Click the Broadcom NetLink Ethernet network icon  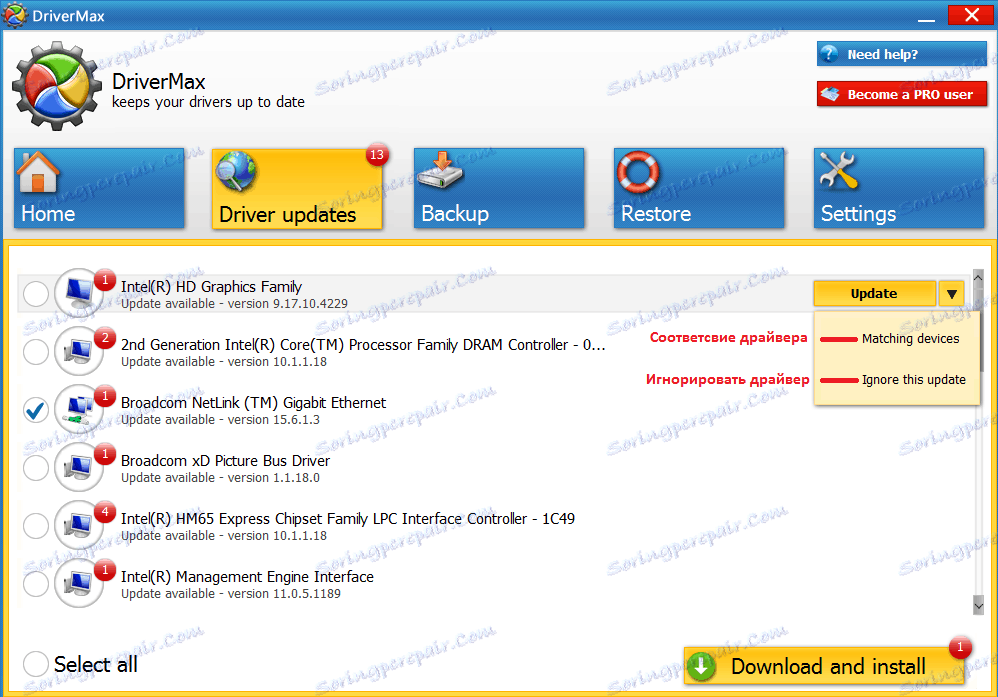[x=79, y=409]
